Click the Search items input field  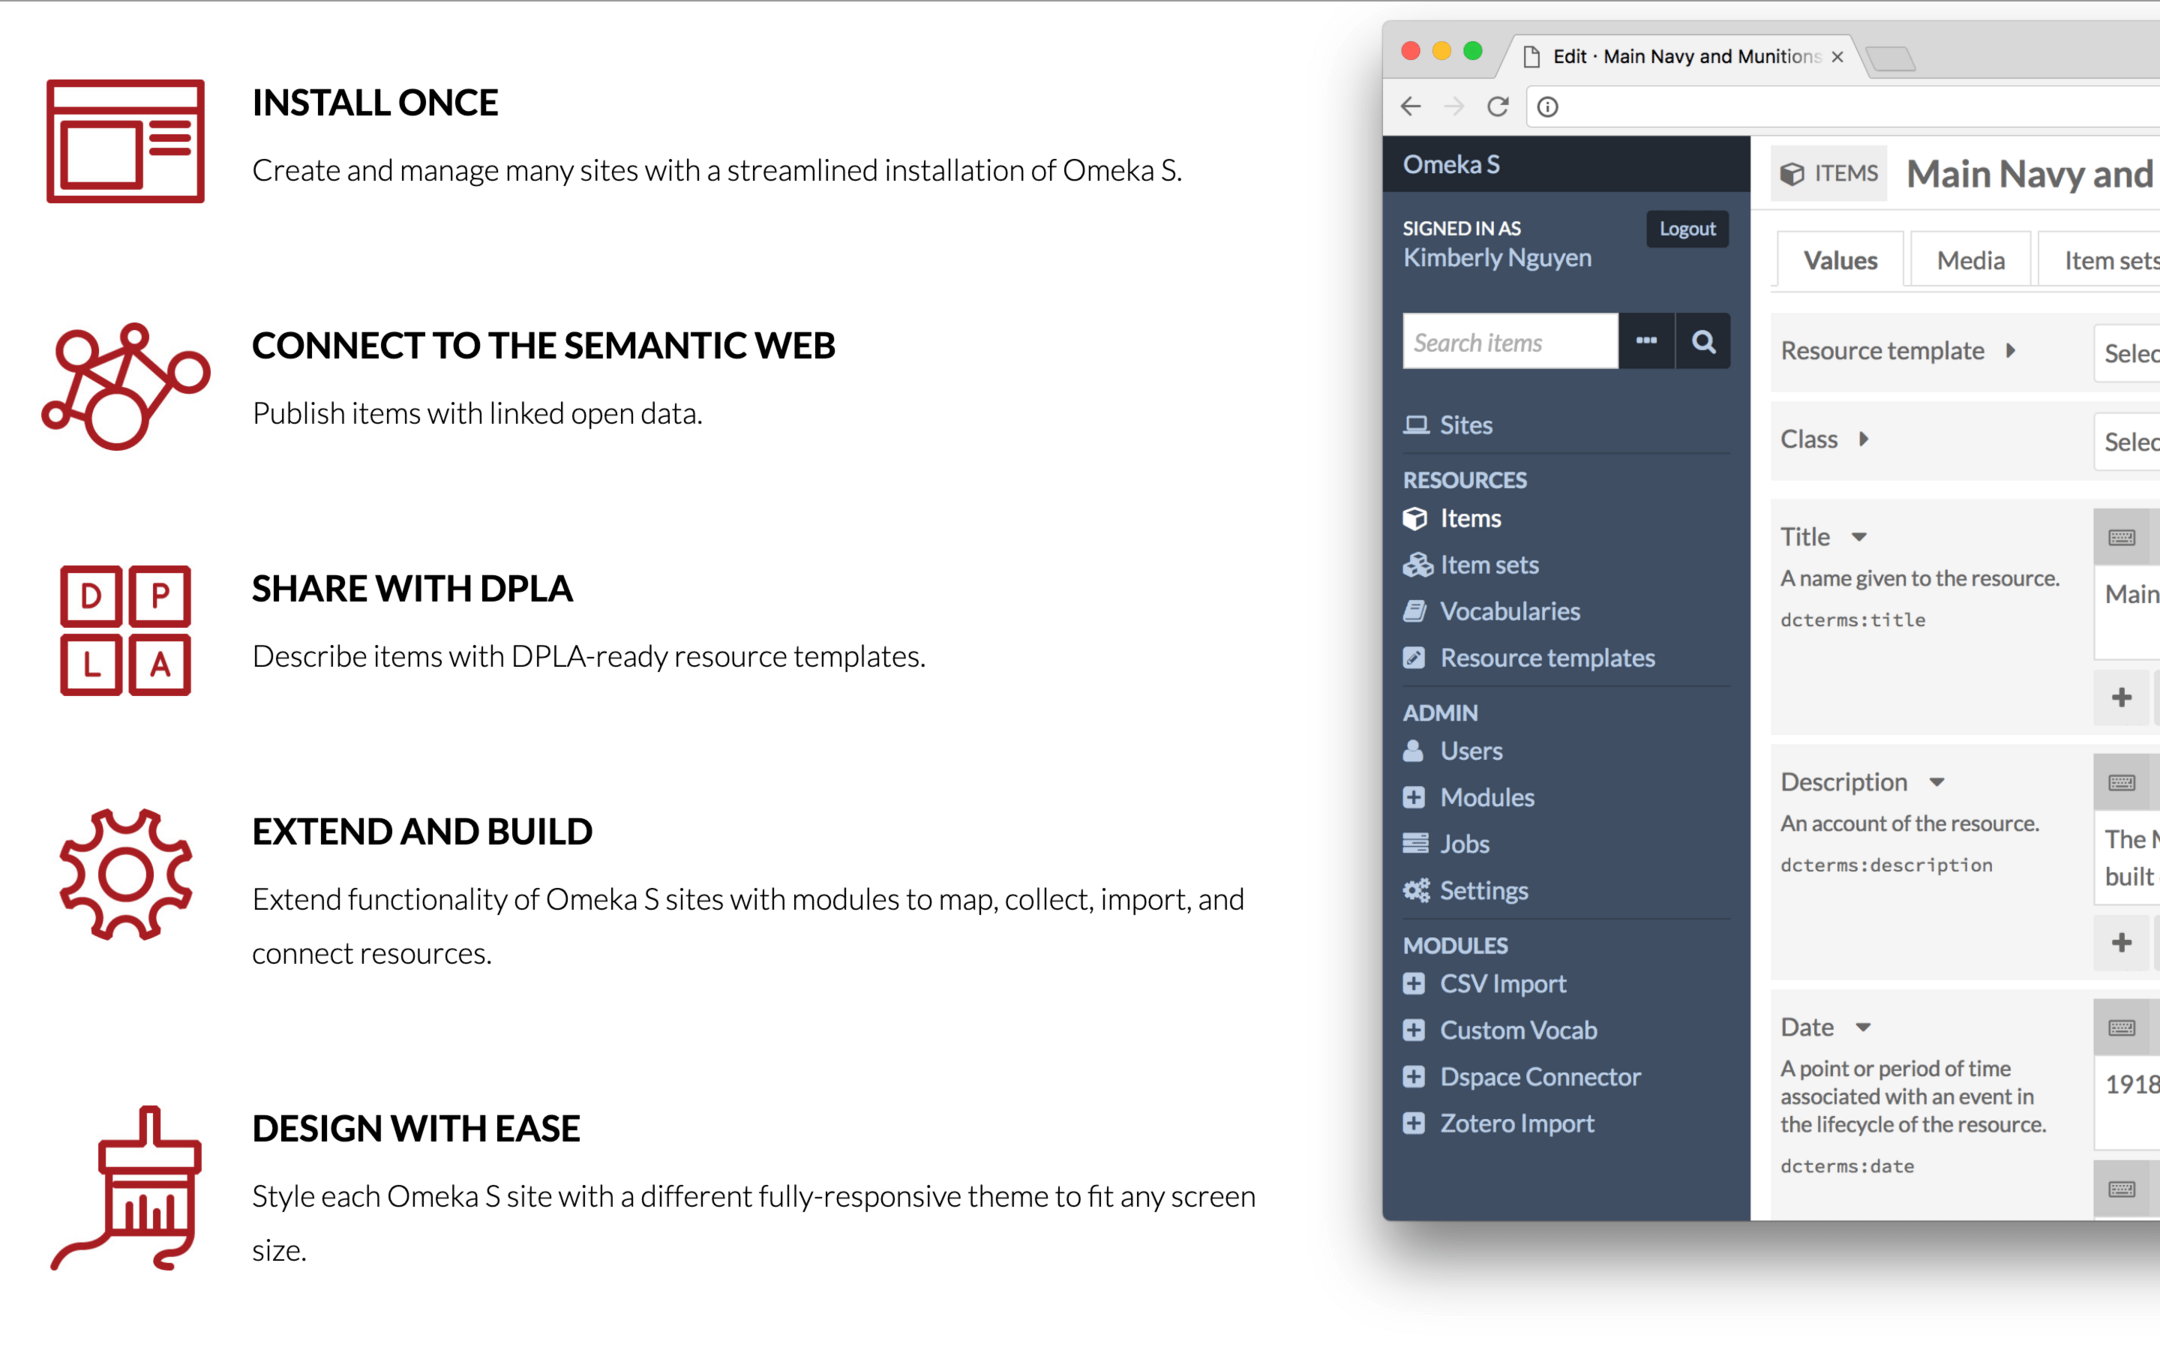pos(1510,342)
